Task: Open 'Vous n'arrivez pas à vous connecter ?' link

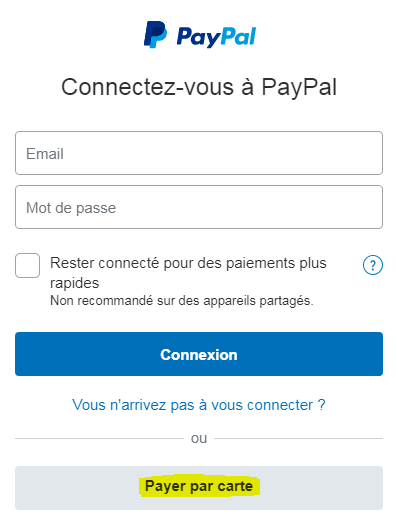Action: [x=199, y=405]
